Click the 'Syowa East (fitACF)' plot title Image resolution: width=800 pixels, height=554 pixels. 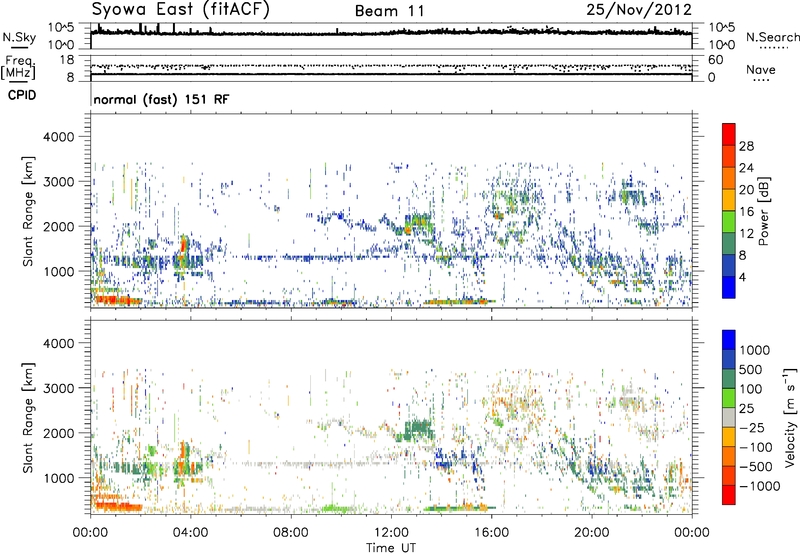tap(181, 9)
